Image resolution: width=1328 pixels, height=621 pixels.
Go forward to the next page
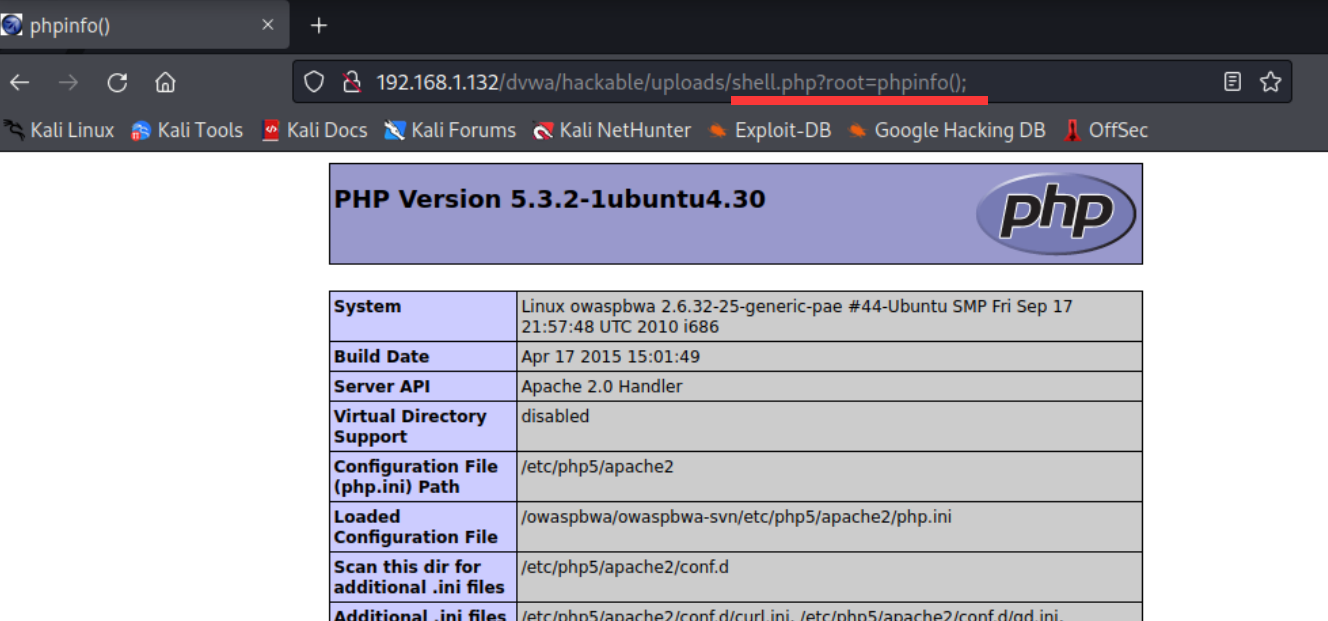click(68, 82)
